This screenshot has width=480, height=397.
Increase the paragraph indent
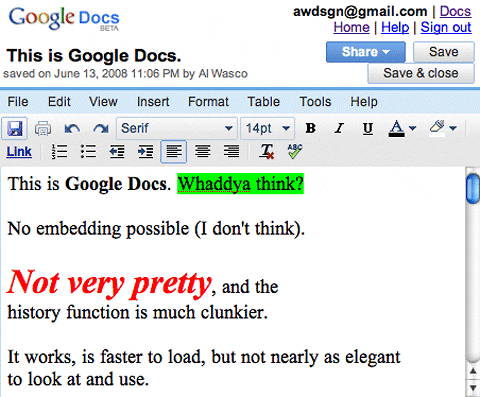pyautogui.click(x=146, y=152)
